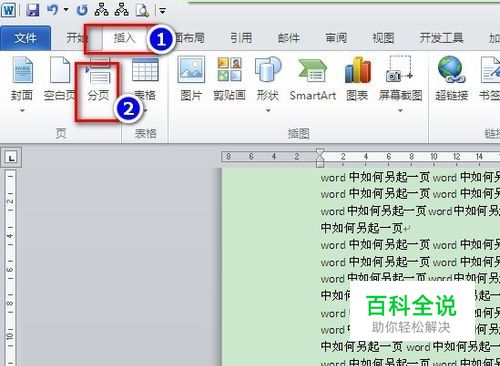Save the document with the floppy icon
Screen dimensions: 500x366
pos(33,10)
